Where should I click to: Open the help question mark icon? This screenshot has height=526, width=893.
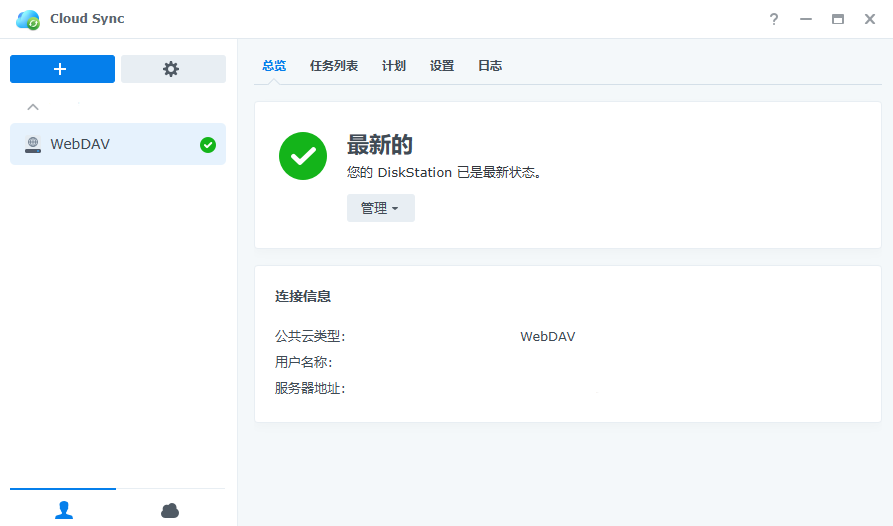coord(773,19)
